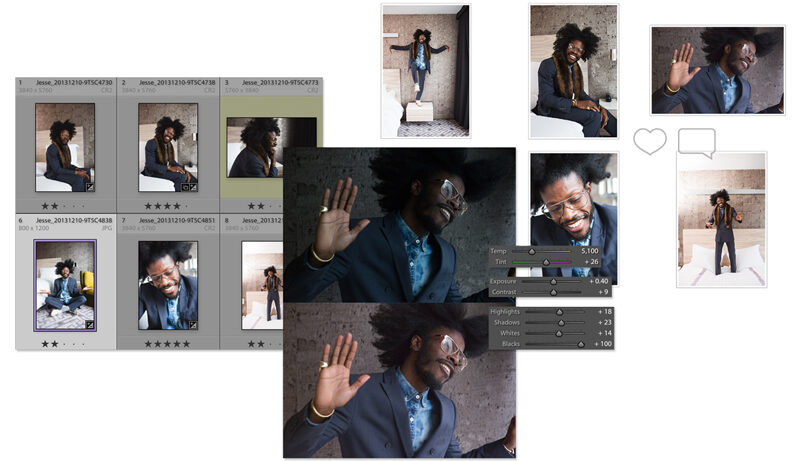Image resolution: width=800 pixels, height=461 pixels.
Task: Open landscape collage photo of man waving hand
Action: coord(717,70)
